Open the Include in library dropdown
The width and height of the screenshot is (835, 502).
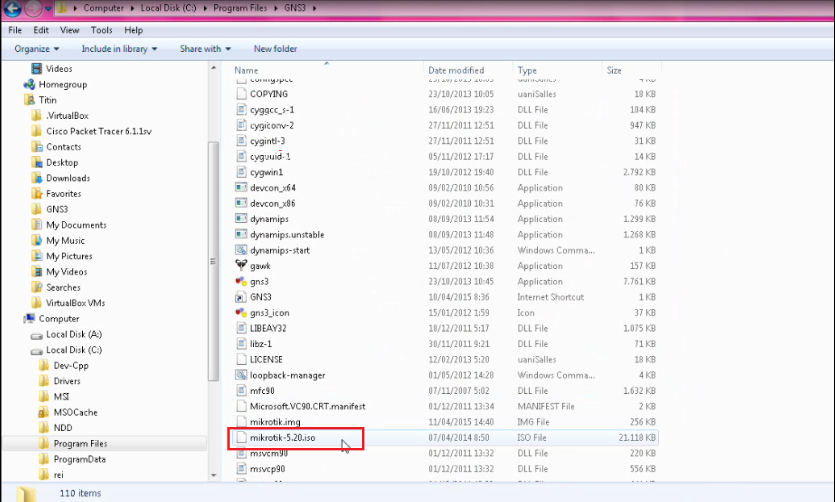point(119,49)
